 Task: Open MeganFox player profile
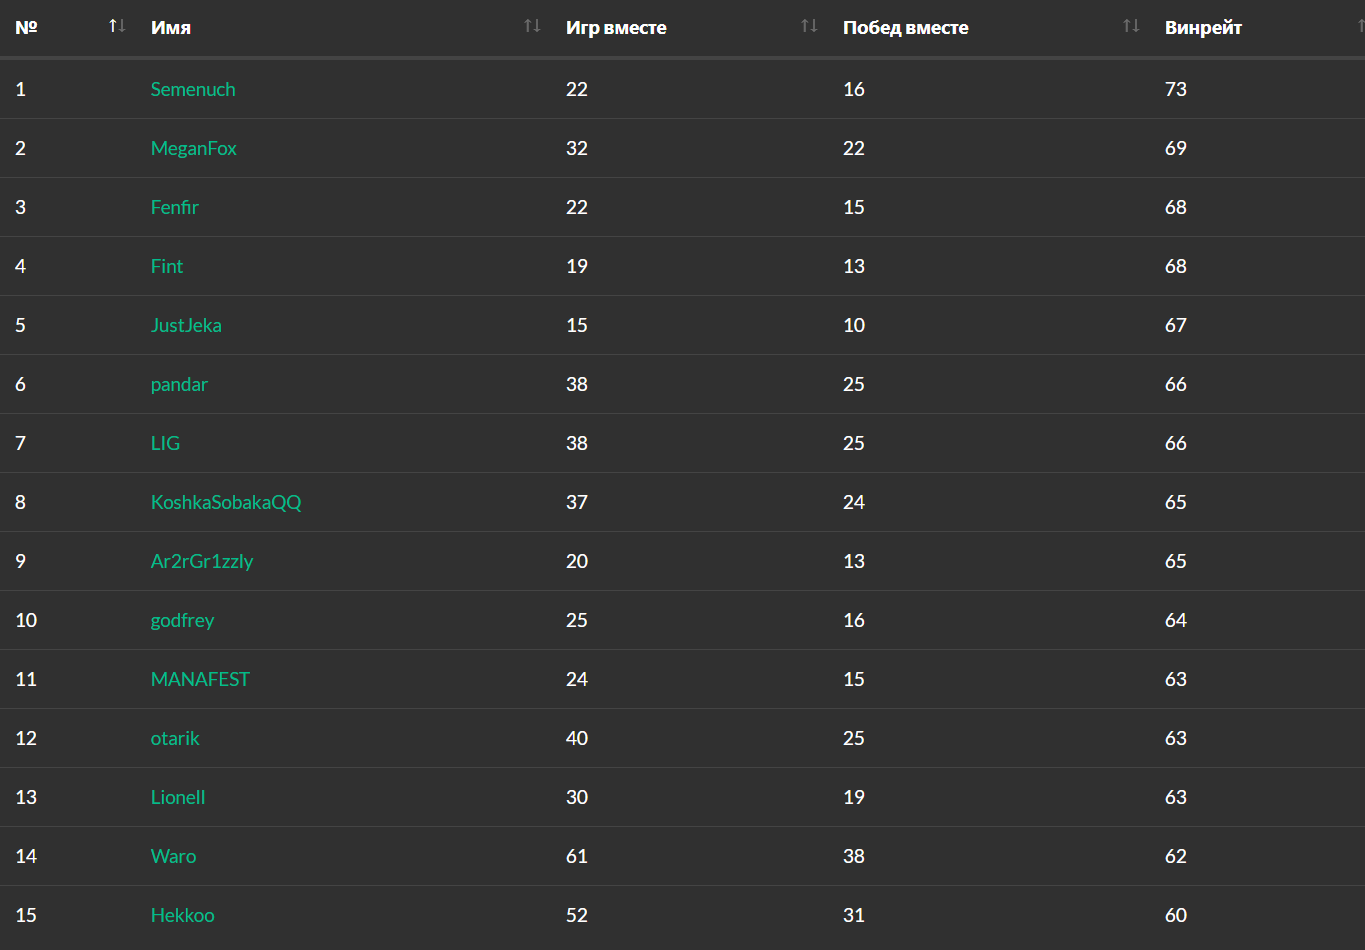[194, 148]
